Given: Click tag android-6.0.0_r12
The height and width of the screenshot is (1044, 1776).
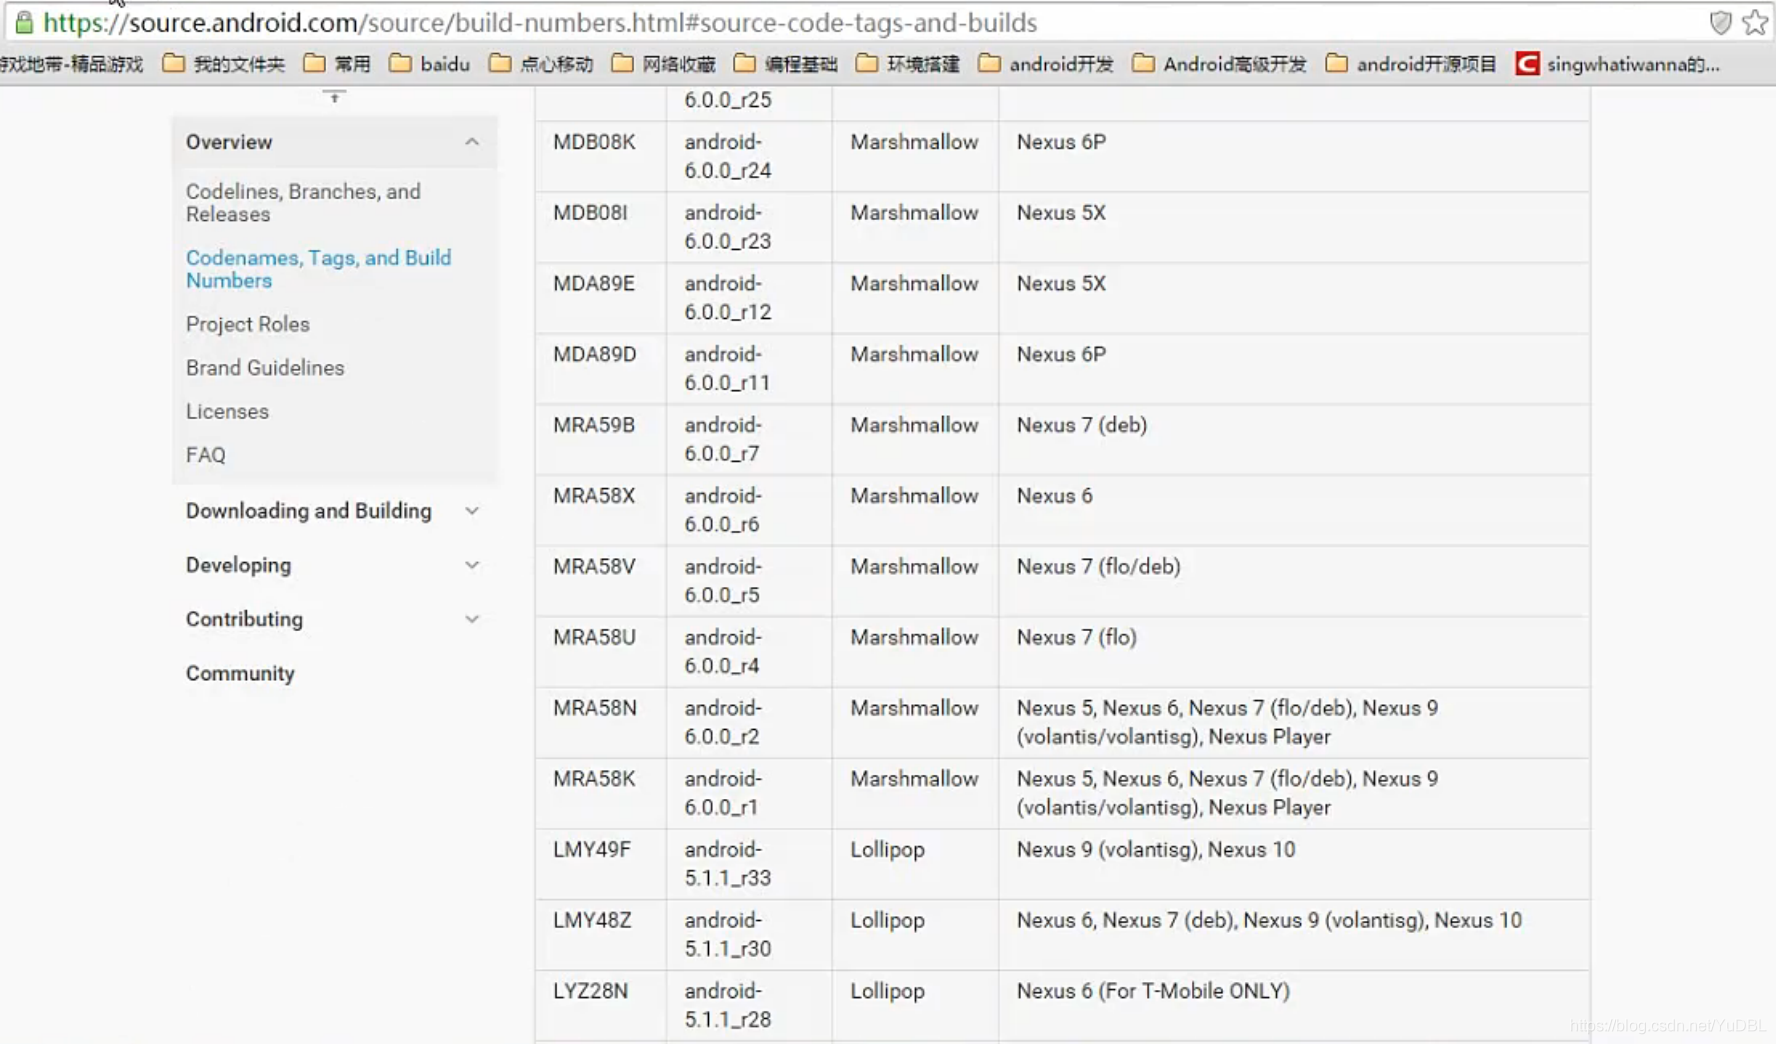Looking at the screenshot, I should pyautogui.click(x=728, y=298).
